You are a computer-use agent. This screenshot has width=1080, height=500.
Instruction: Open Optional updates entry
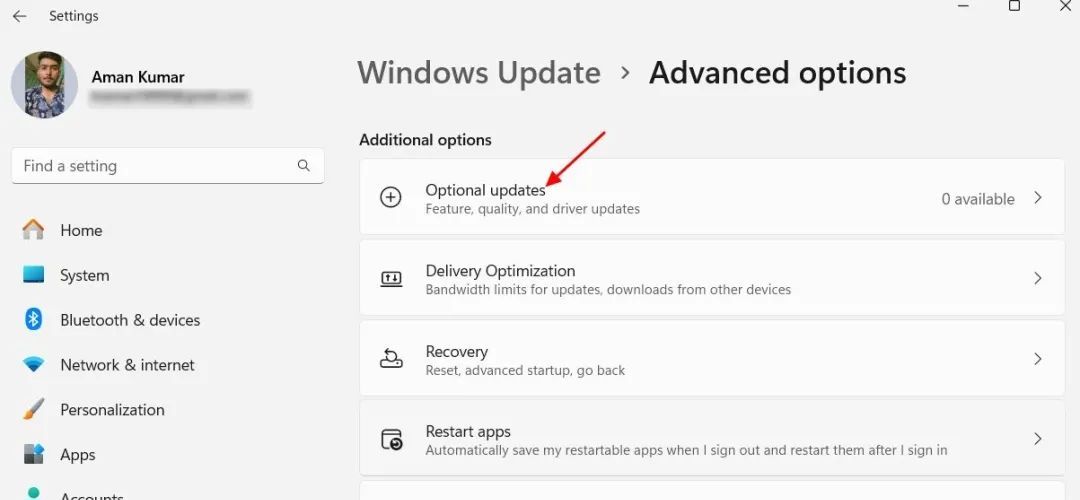coord(712,197)
